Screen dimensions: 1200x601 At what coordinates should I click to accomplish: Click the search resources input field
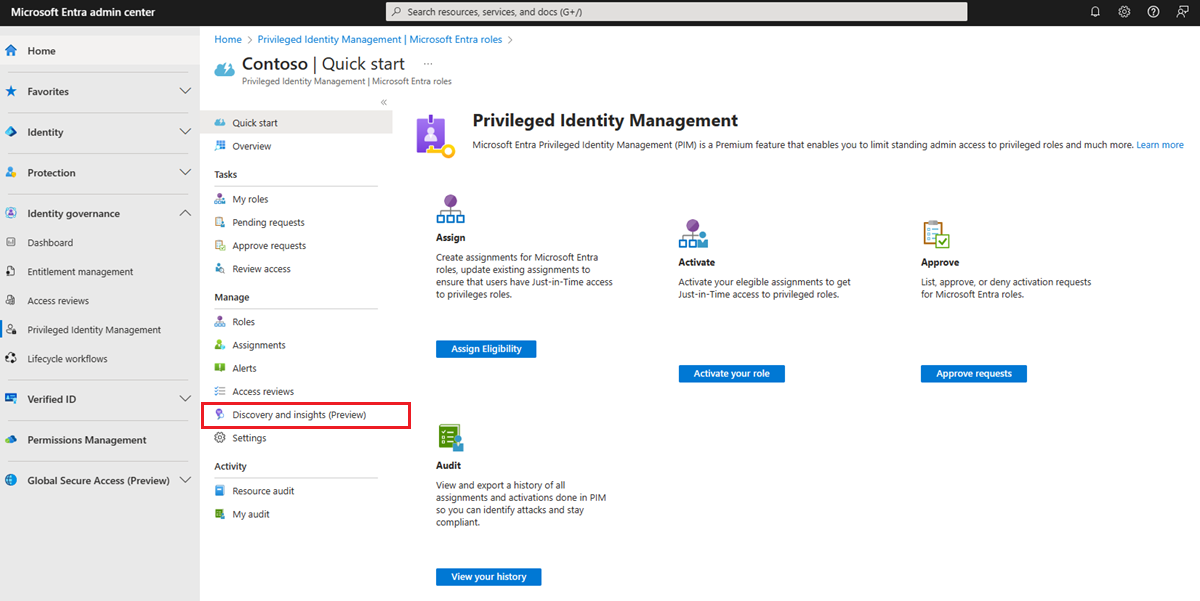coord(676,11)
